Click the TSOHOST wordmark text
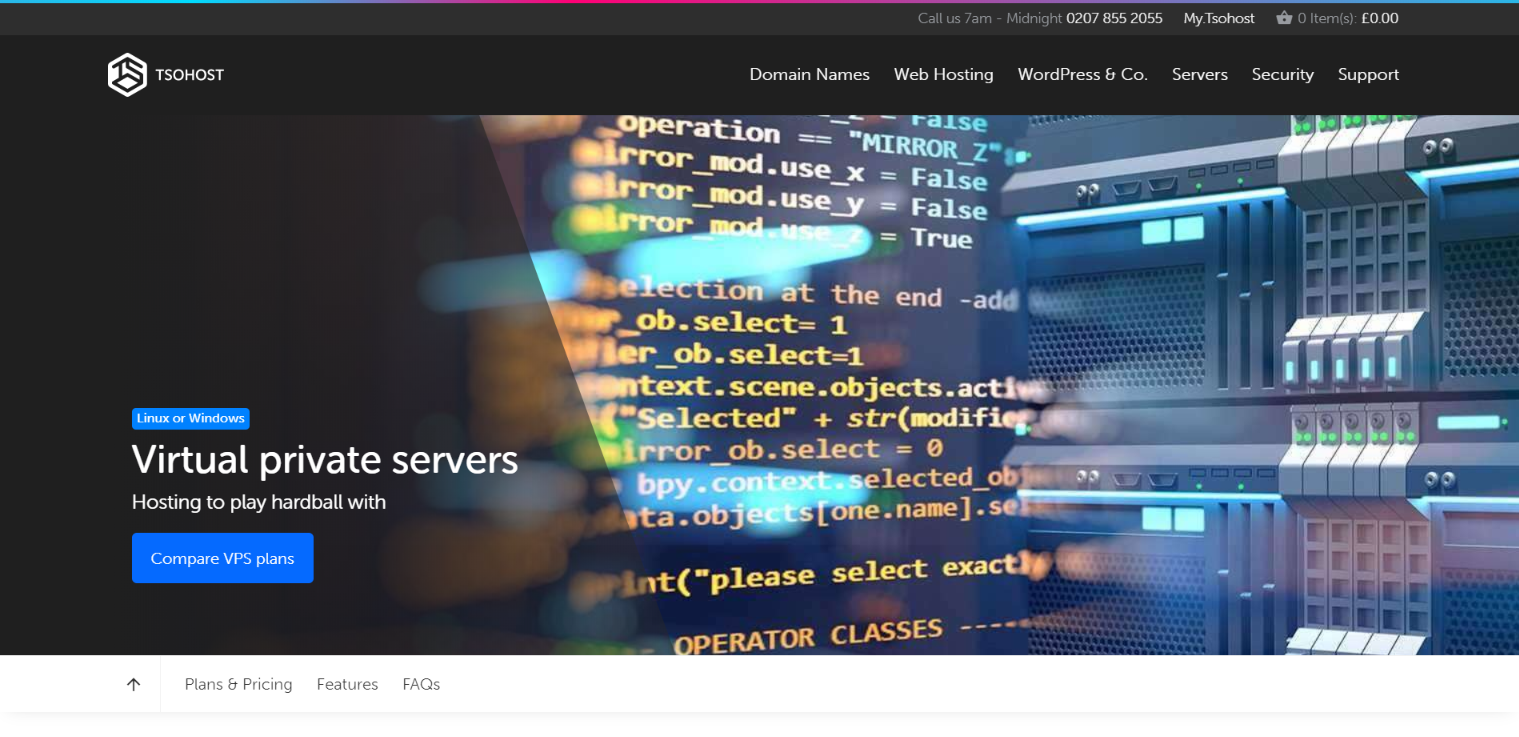The height and width of the screenshot is (737, 1519). tap(189, 75)
